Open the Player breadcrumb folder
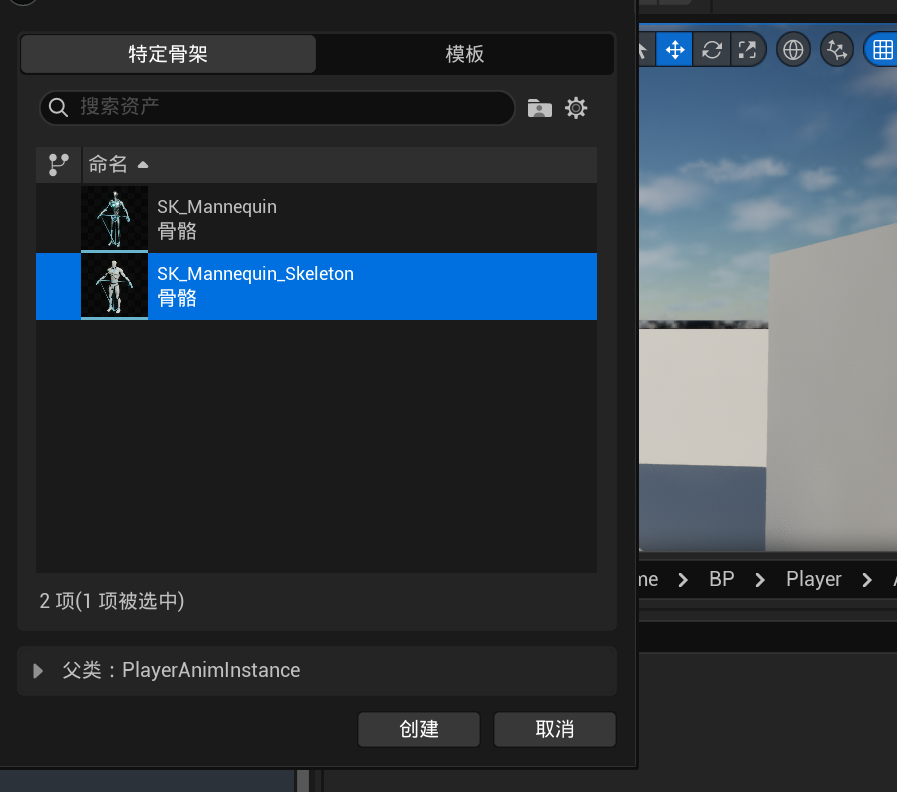 coord(813,579)
